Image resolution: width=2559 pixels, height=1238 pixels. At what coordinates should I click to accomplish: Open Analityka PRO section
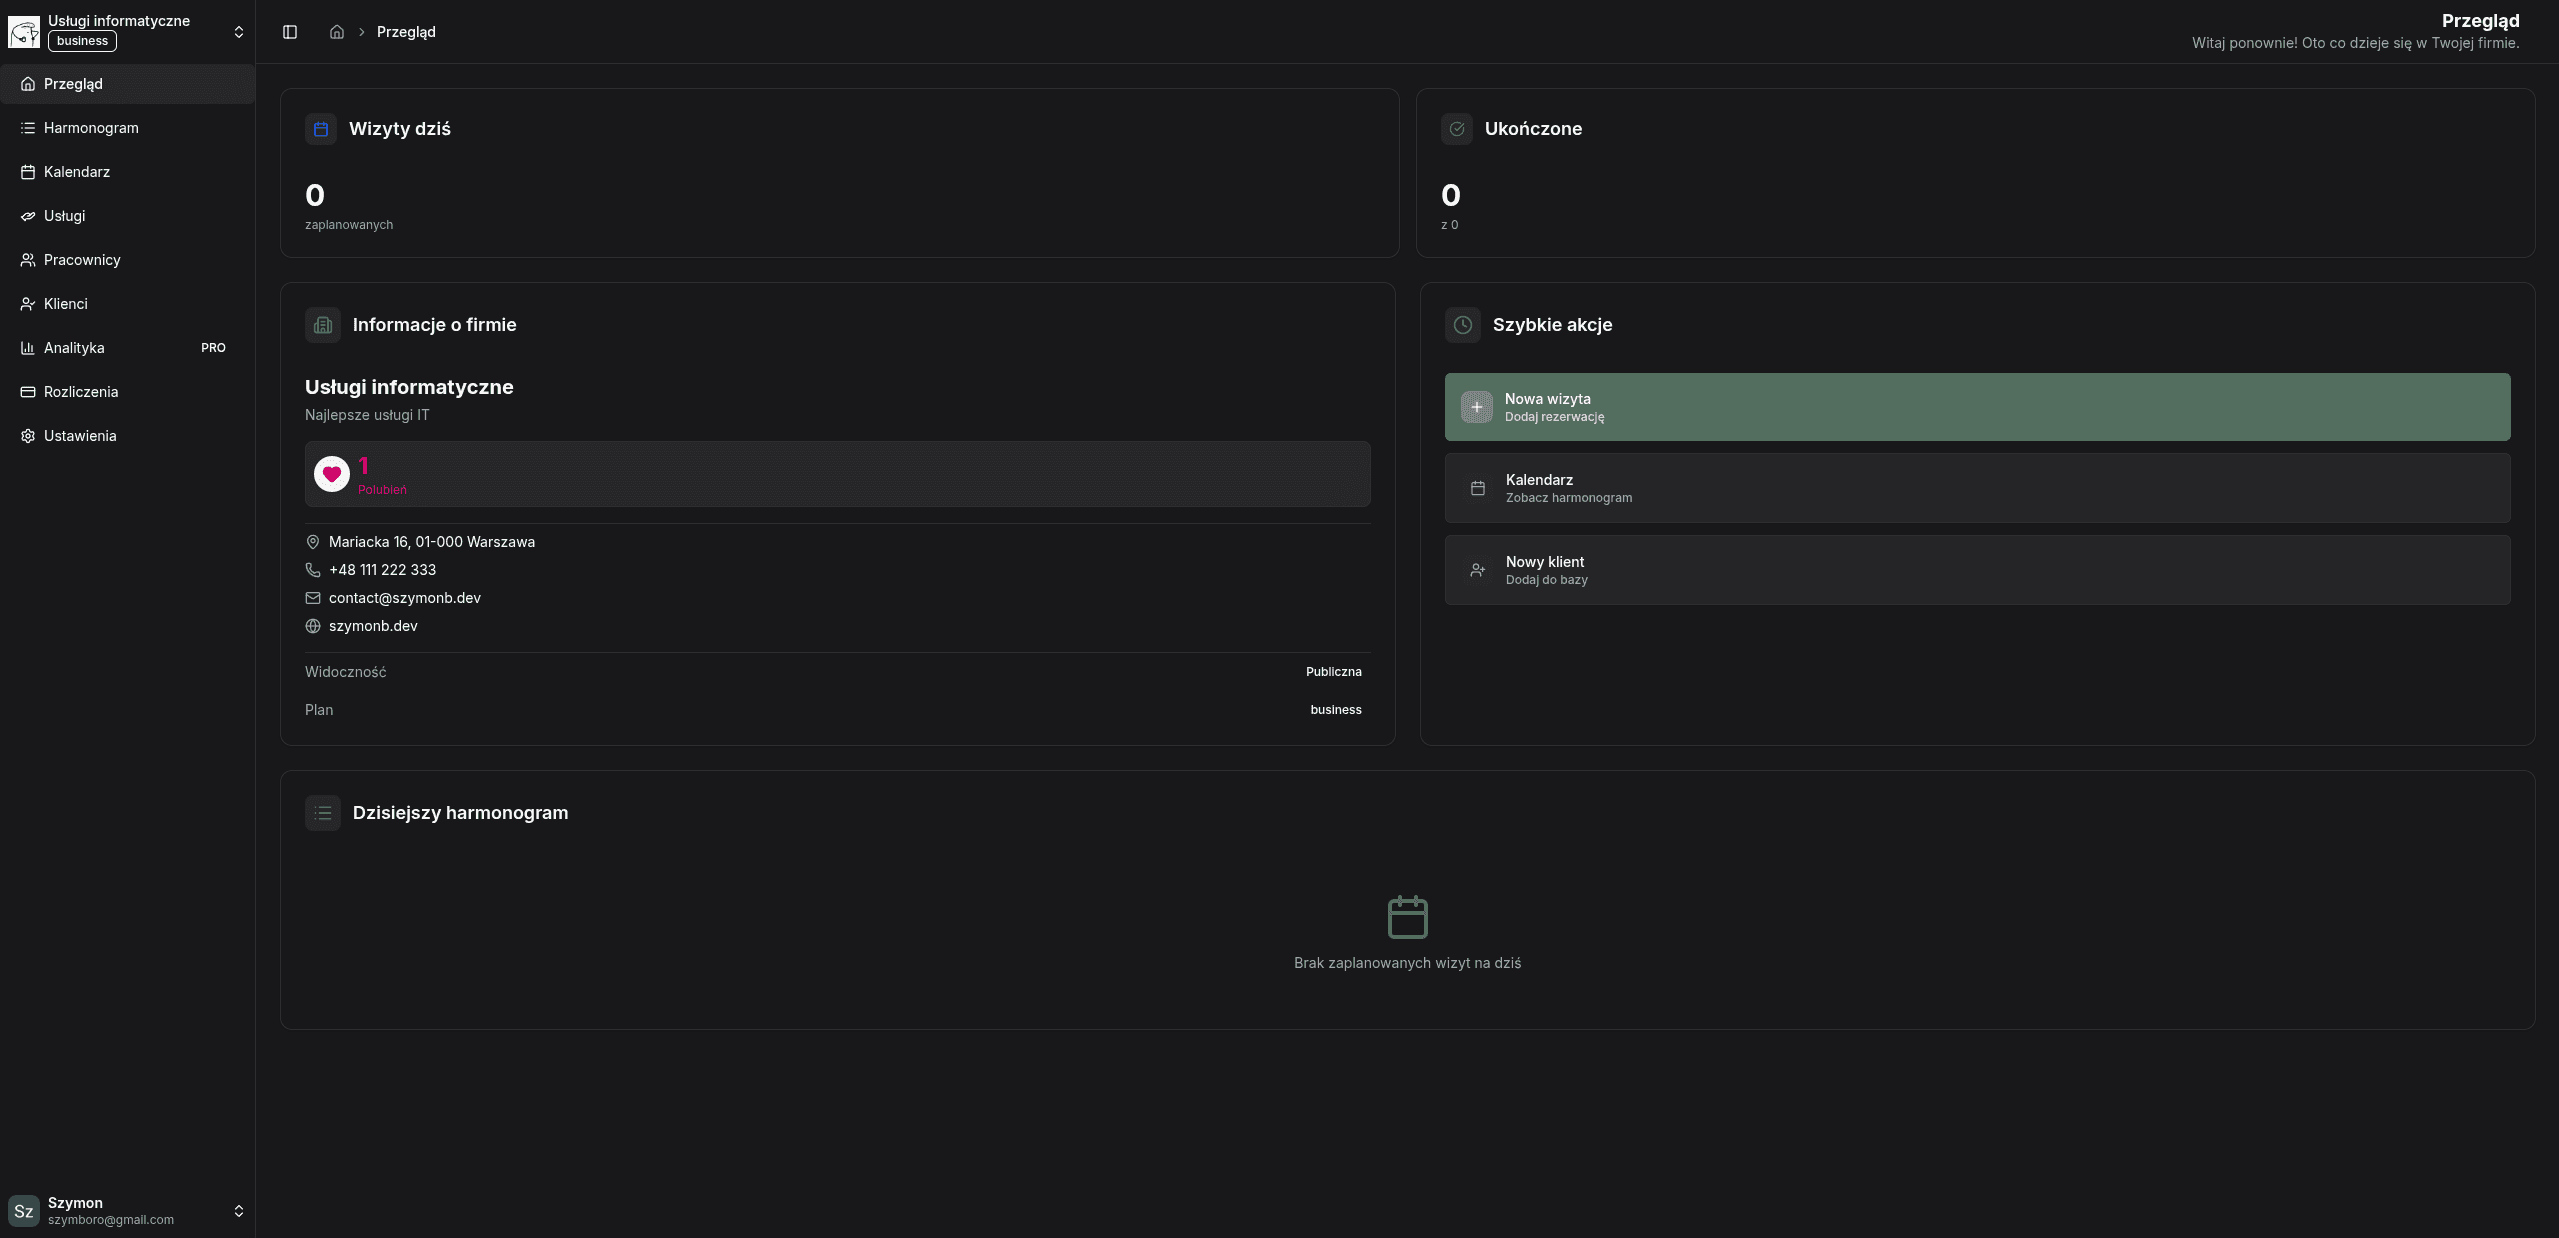click(x=74, y=348)
